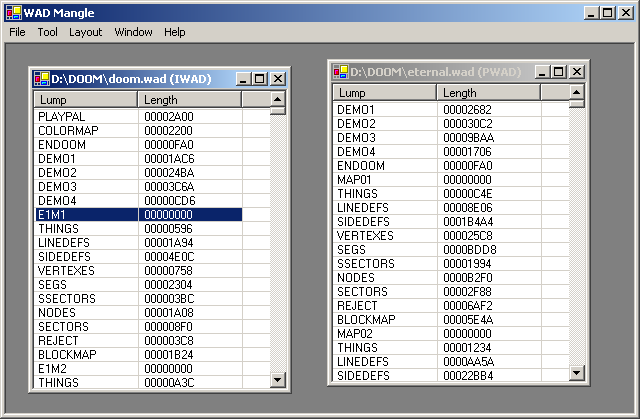Minimize the WAD Mangle main window
The height and width of the screenshot is (419, 640).
(x=591, y=13)
